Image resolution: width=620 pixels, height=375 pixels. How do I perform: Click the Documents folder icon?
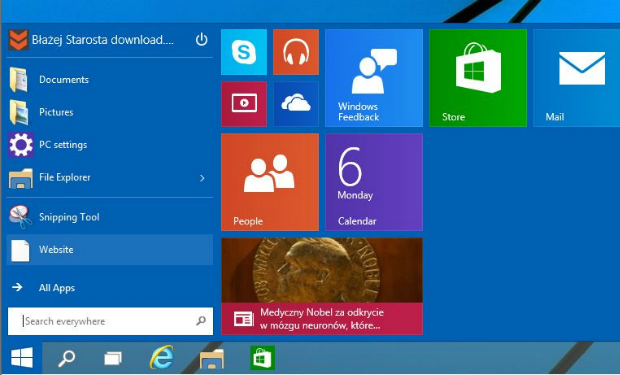click(x=19, y=80)
